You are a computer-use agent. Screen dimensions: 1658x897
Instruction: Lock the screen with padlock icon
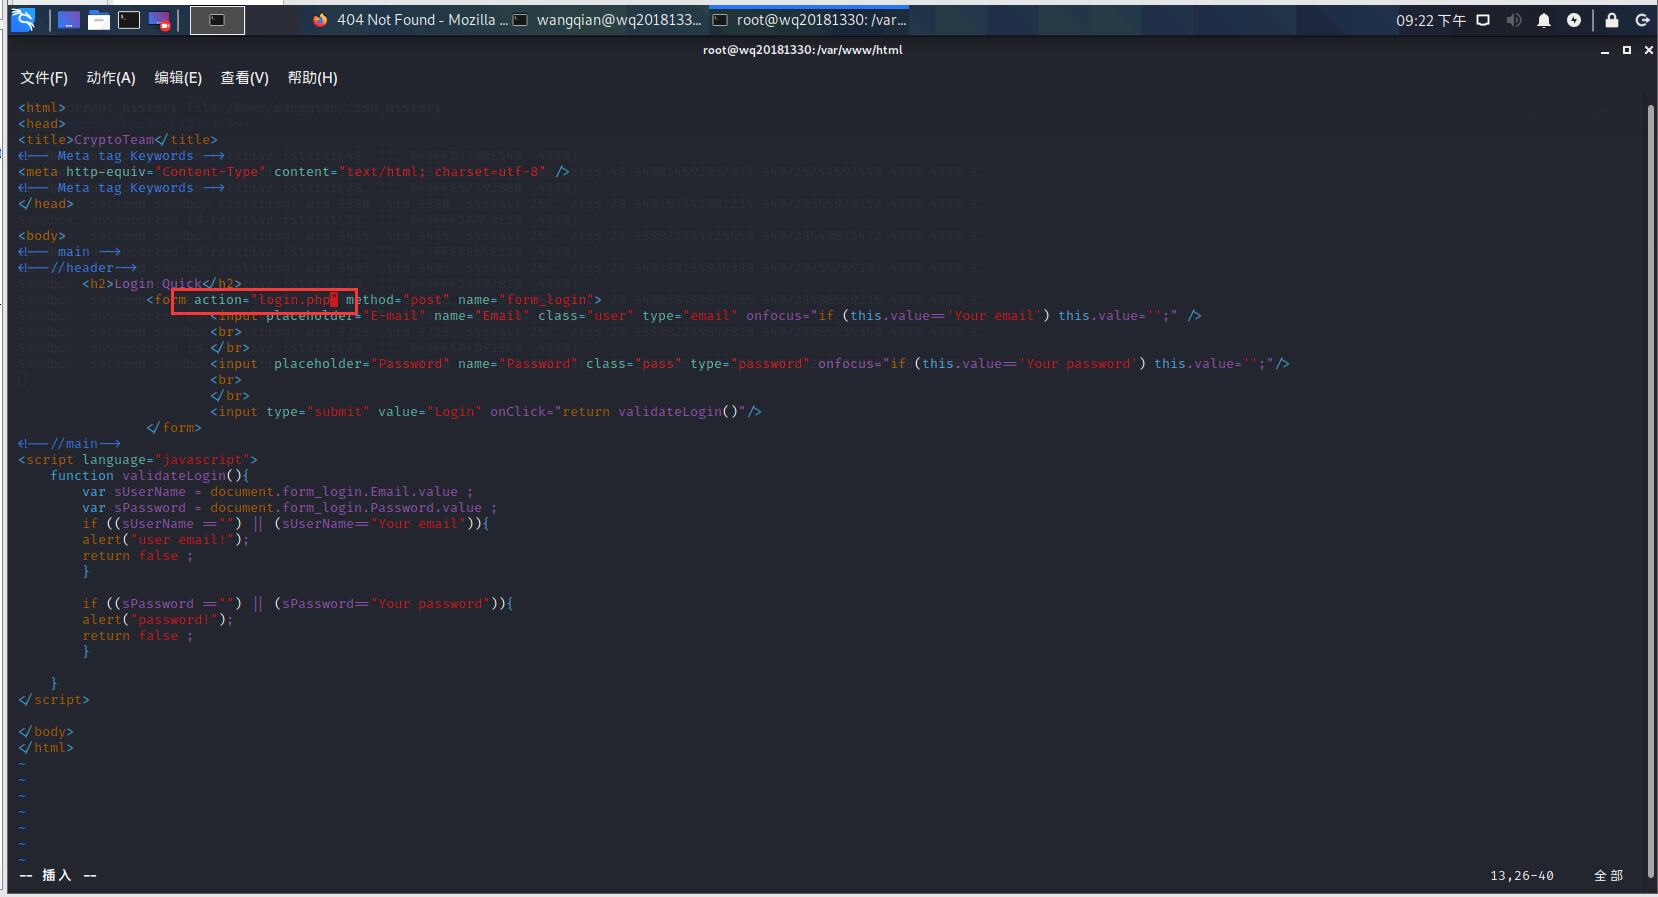(1612, 20)
